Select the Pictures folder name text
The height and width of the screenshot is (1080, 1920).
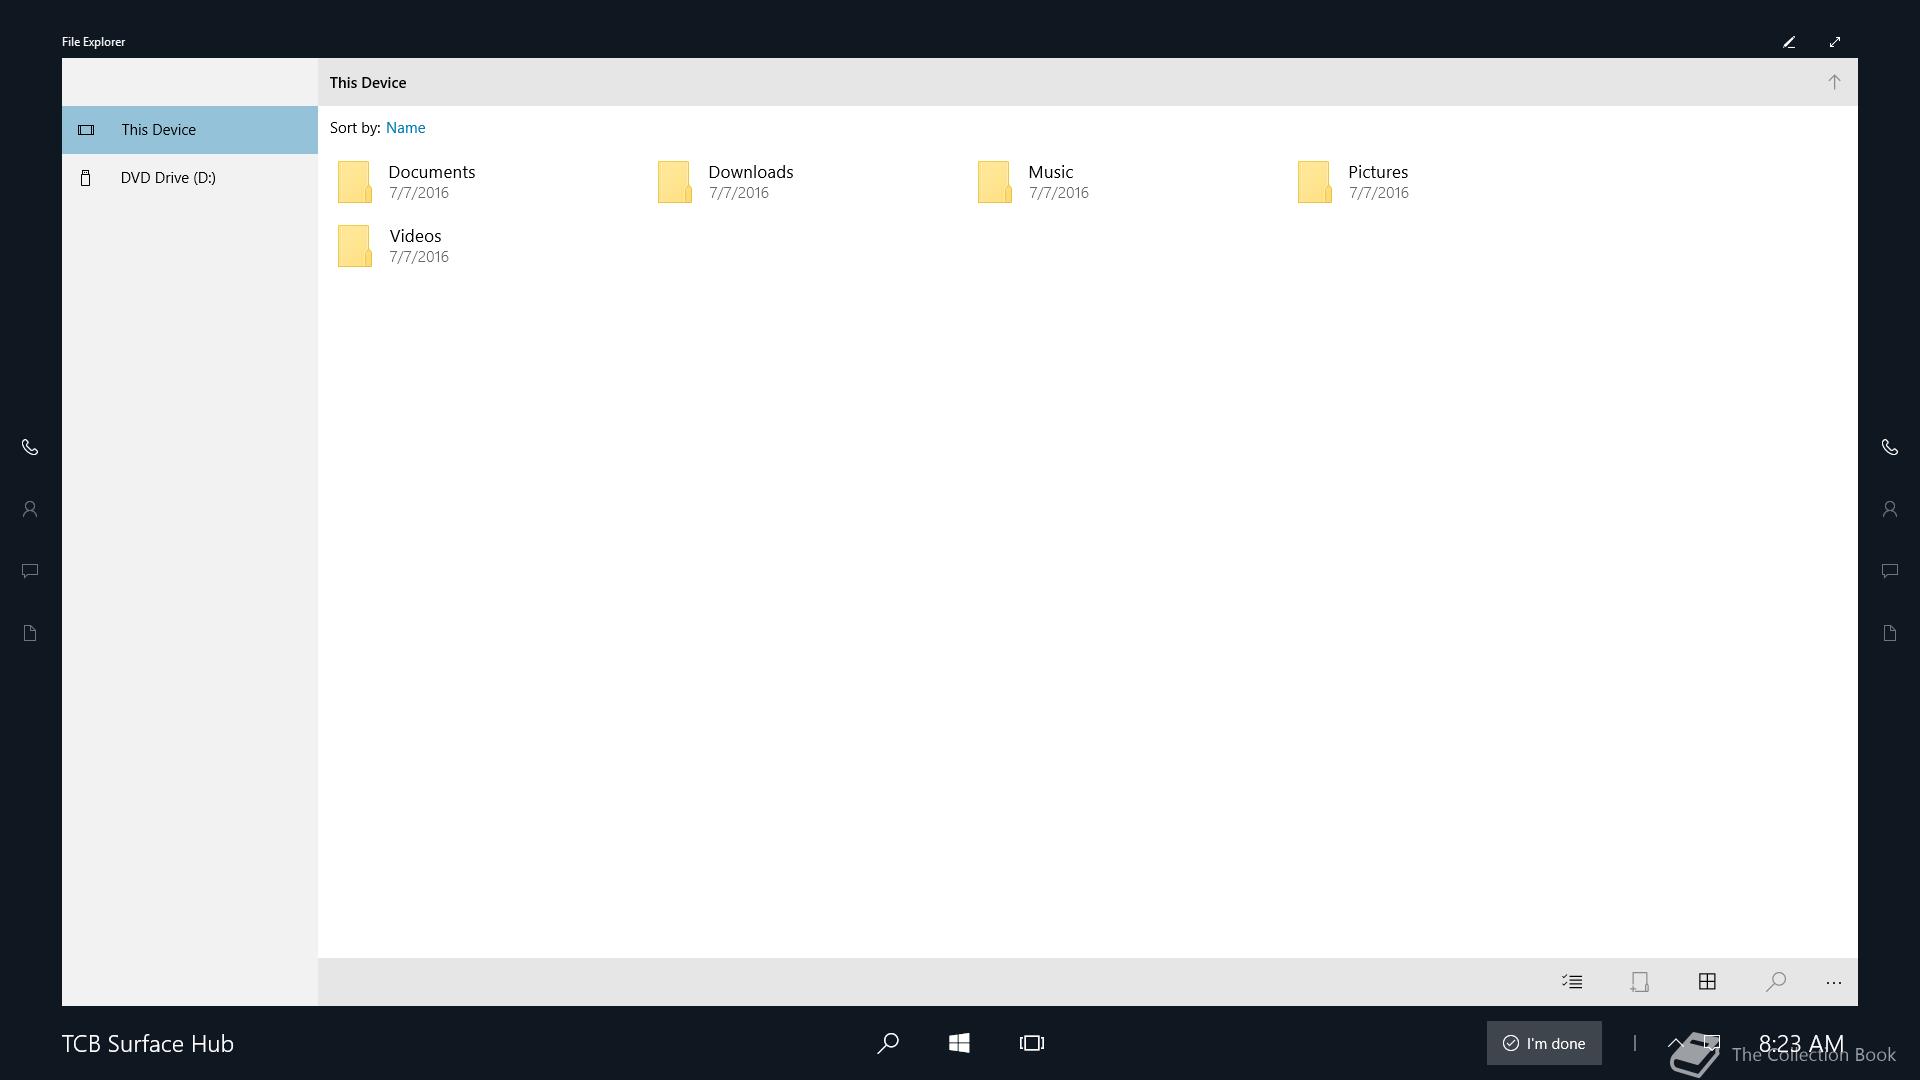pos(1378,172)
